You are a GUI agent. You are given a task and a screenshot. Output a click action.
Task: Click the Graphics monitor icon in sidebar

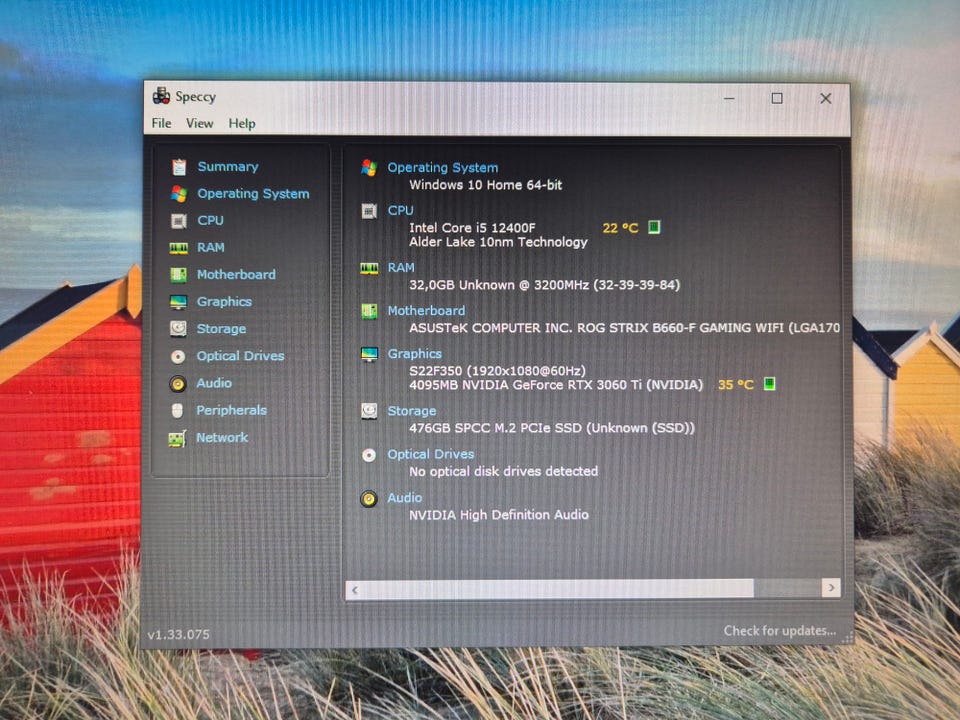point(178,302)
